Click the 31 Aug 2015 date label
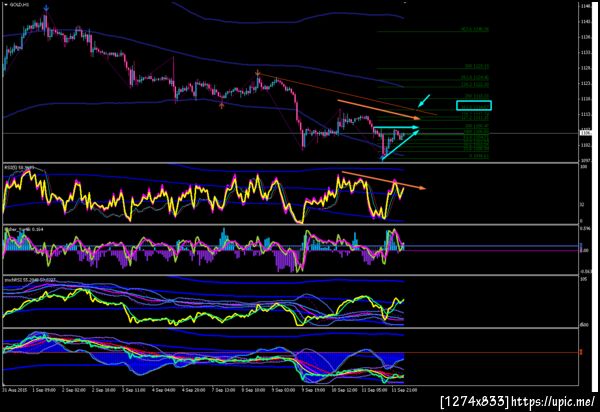 click(x=13, y=390)
